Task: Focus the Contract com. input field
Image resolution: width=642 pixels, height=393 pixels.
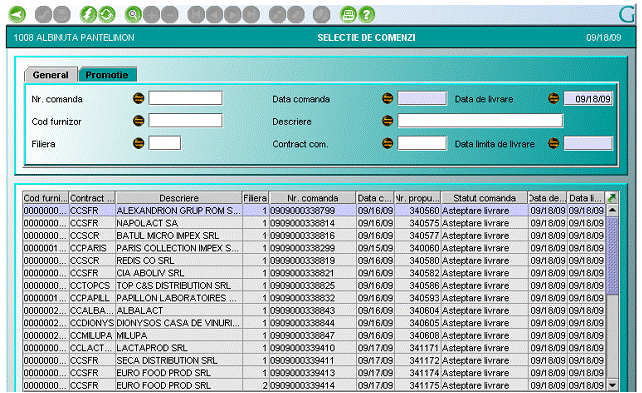Action: (x=422, y=143)
